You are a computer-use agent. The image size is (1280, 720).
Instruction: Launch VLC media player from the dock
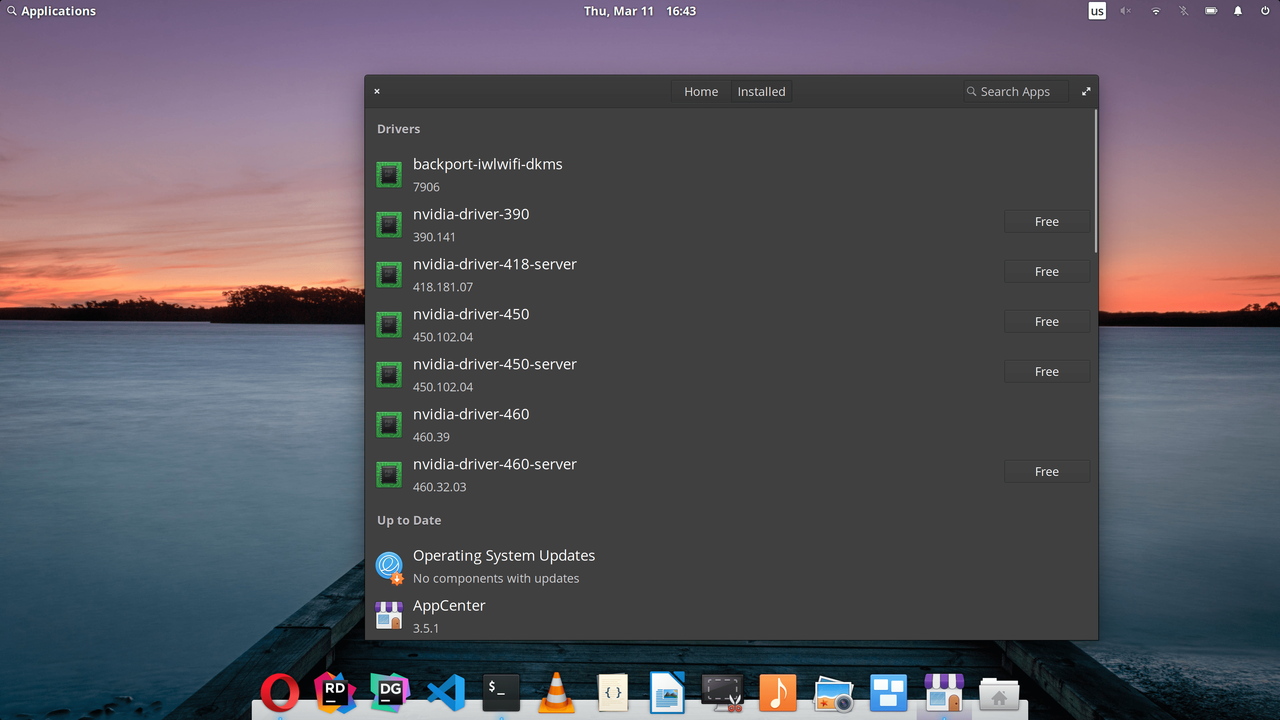tap(556, 692)
